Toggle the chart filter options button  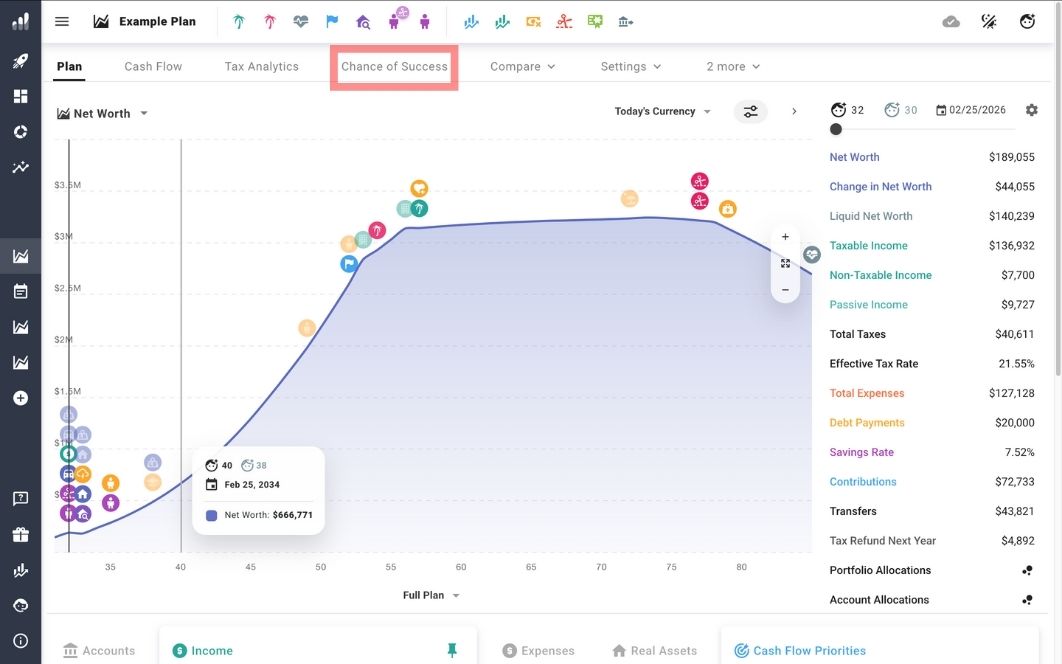[750, 111]
